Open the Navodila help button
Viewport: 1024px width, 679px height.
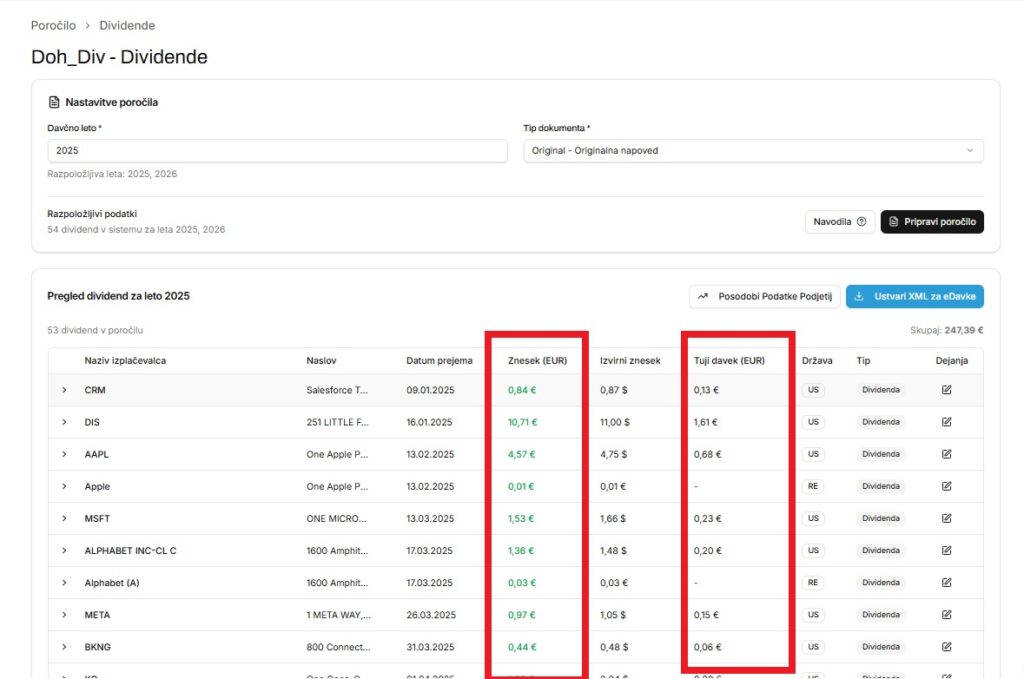coord(839,222)
